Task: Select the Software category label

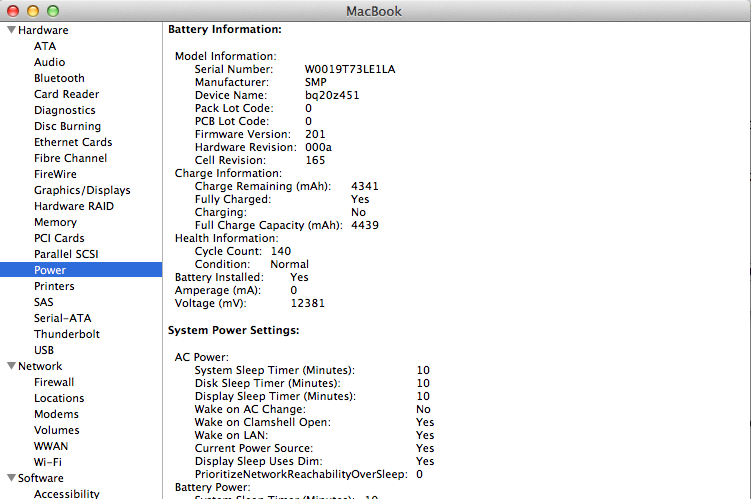Action: (41, 478)
